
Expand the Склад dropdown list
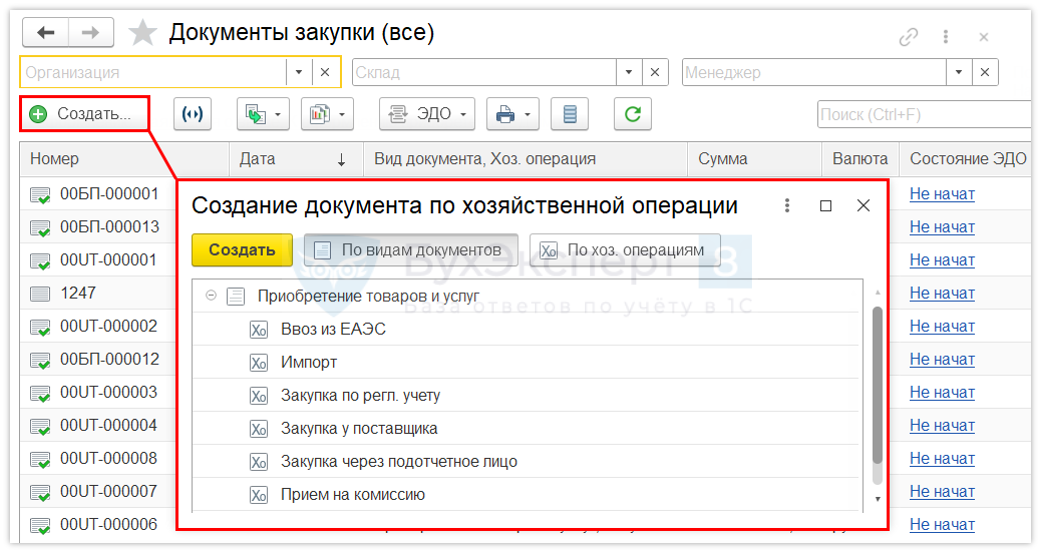628,72
